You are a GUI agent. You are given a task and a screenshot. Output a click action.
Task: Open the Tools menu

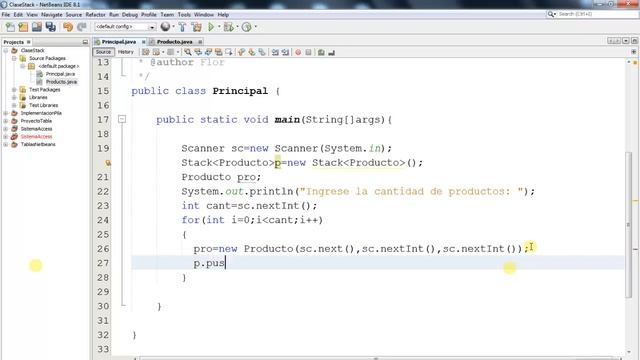tap(184, 15)
